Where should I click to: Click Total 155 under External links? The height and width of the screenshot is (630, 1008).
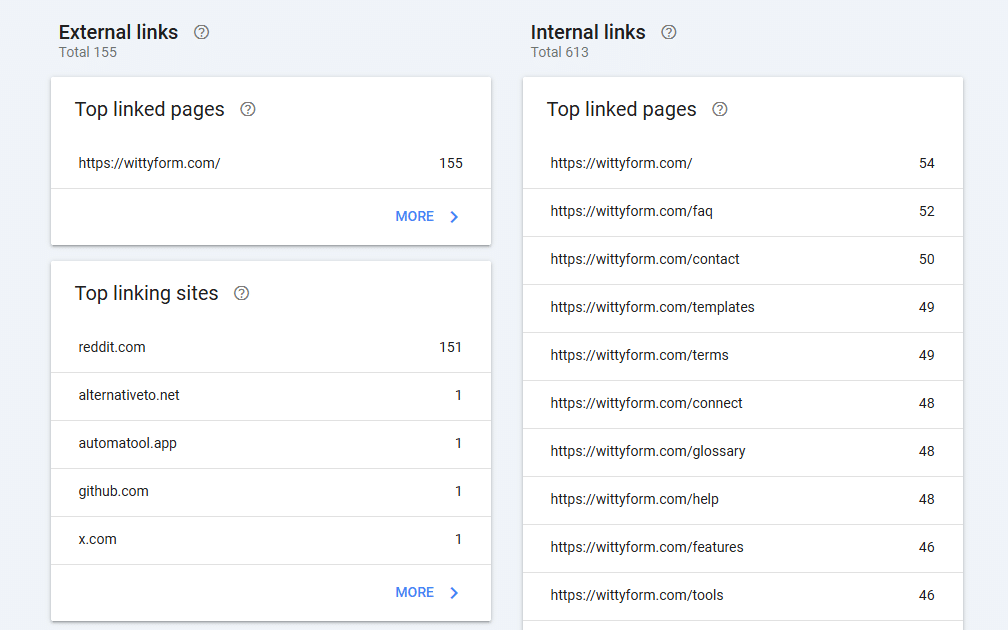88,52
